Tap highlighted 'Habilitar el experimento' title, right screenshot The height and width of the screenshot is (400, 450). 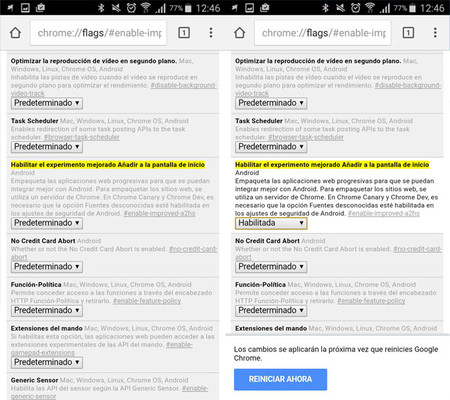point(332,165)
